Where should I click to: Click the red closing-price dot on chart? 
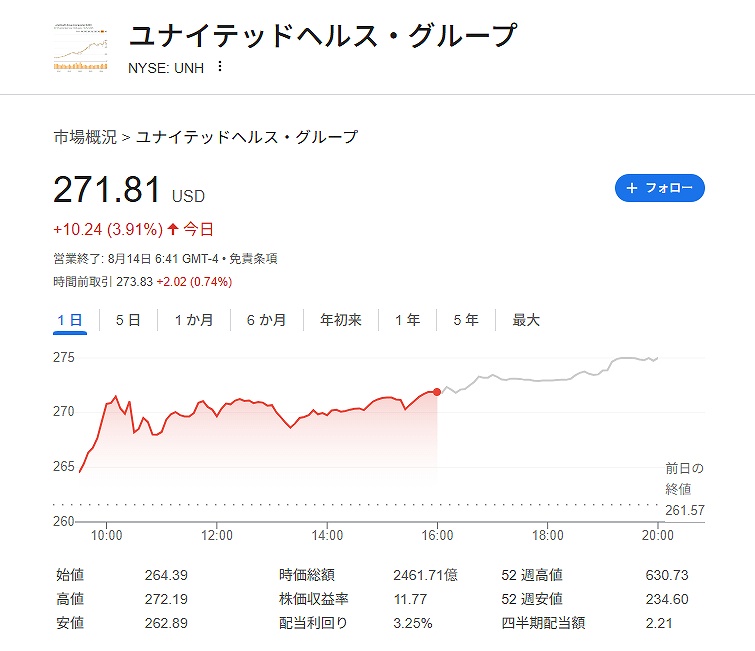coord(437,392)
